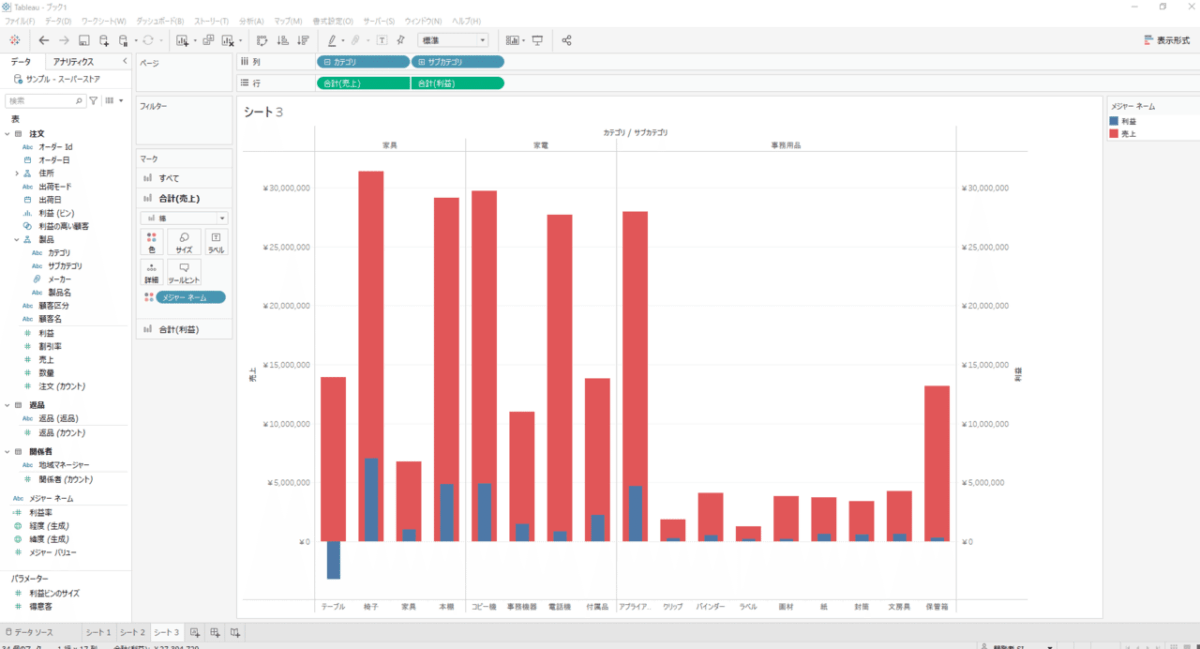Image resolution: width=1200 pixels, height=649 pixels.
Task: Click the Share icon in the toolbar
Action: [567, 41]
